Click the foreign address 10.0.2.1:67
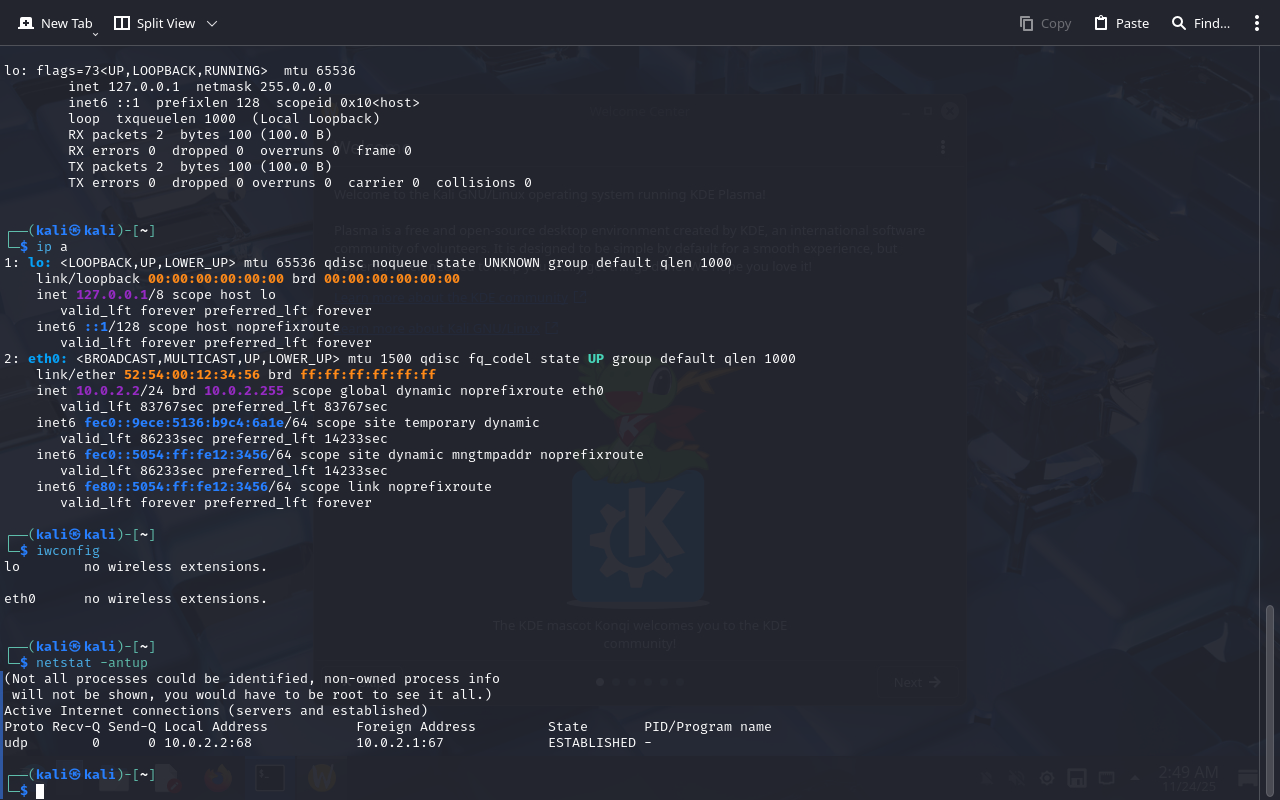1280x800 pixels. coord(400,742)
